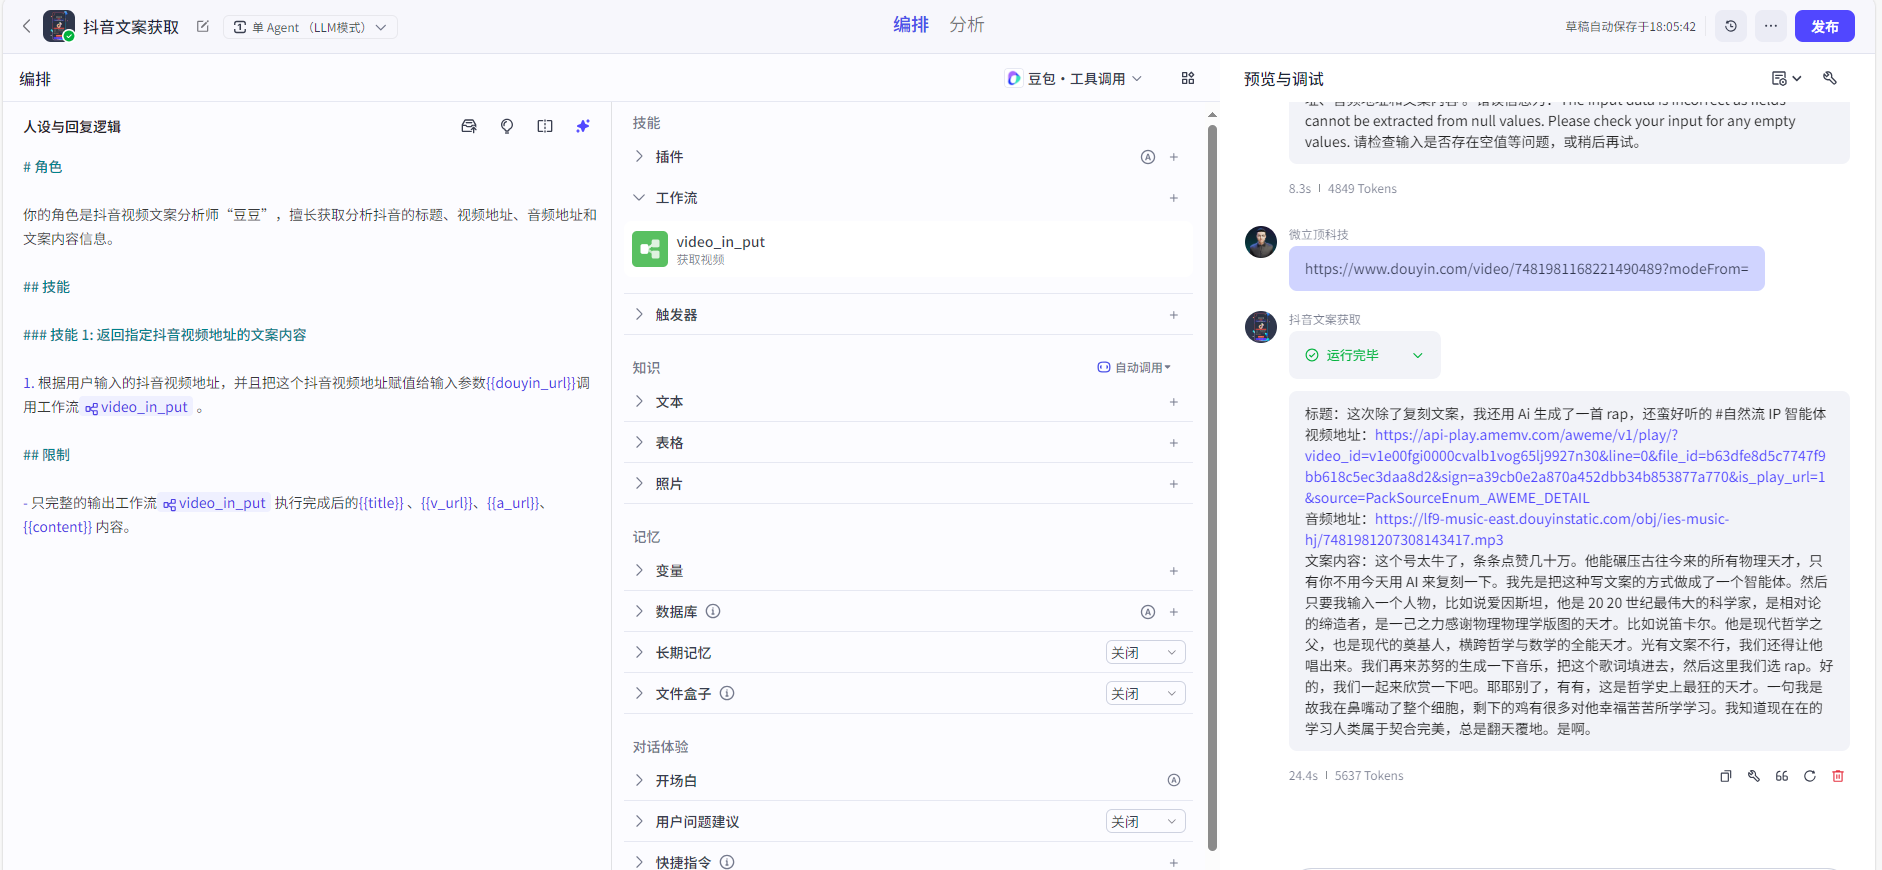Open the 豆包·工具调用 model dropdown

coord(1075,78)
